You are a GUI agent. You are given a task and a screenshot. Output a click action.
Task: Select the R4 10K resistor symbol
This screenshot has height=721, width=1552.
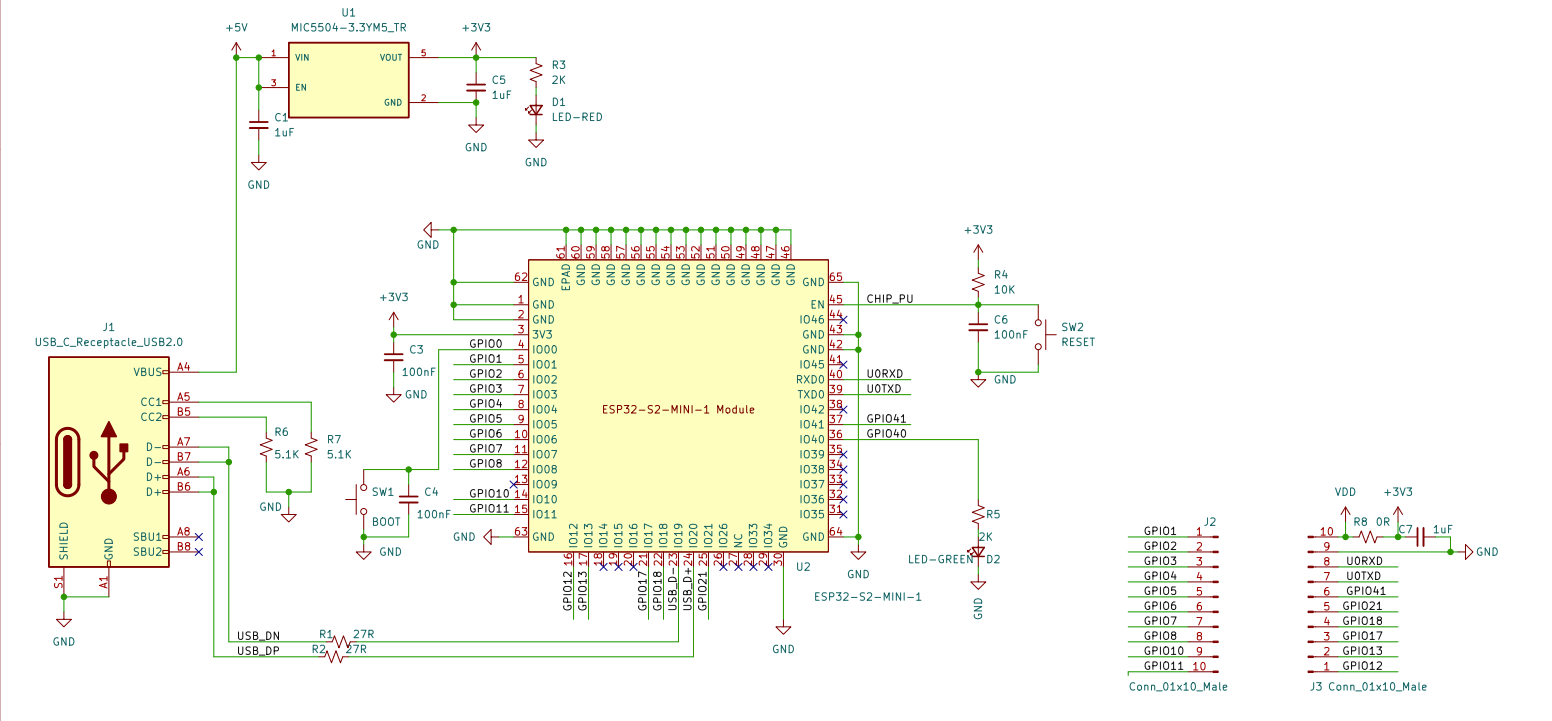tap(977, 282)
